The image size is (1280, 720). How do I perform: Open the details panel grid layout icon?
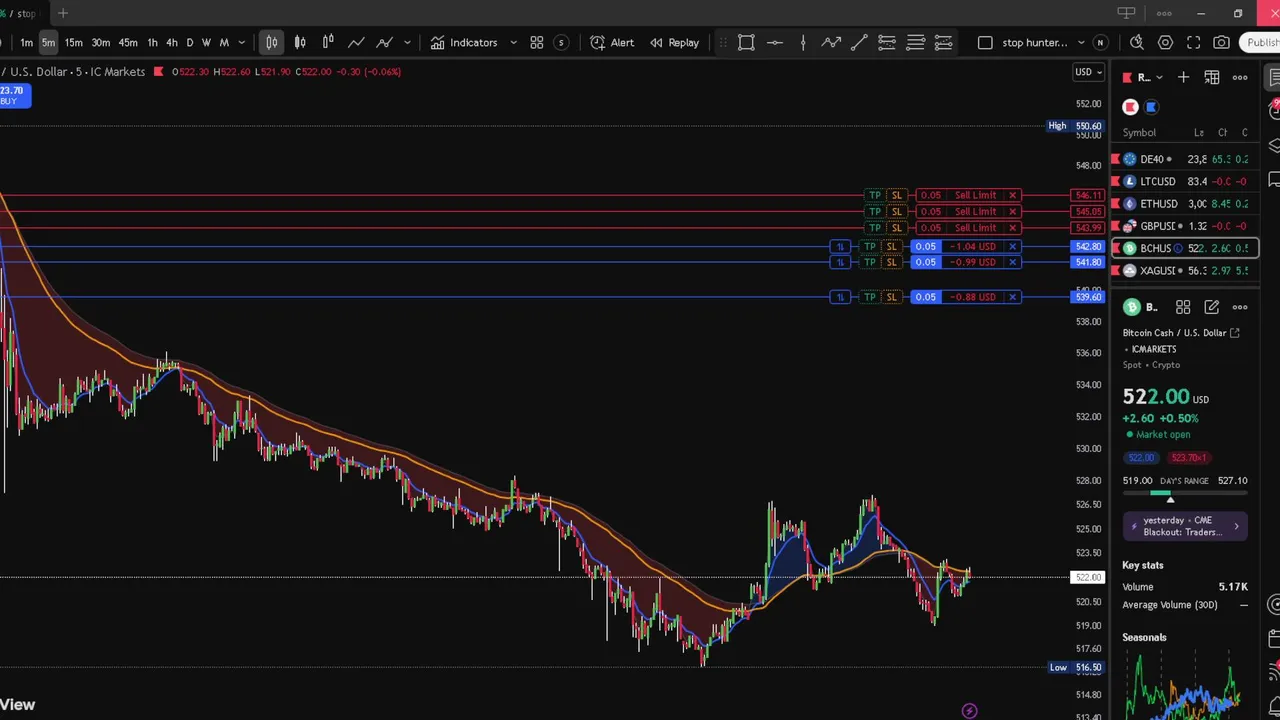1183,307
